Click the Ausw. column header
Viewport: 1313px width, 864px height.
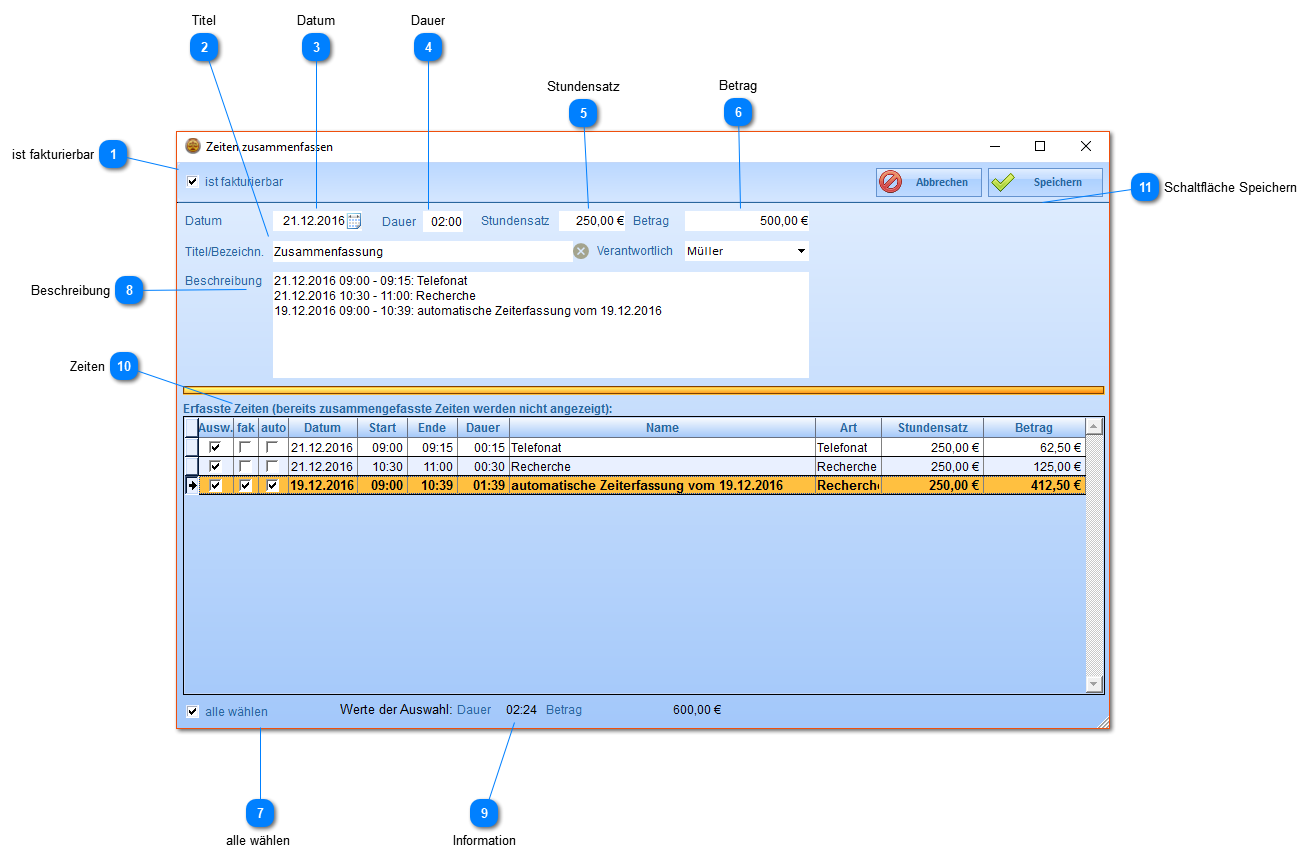215,428
